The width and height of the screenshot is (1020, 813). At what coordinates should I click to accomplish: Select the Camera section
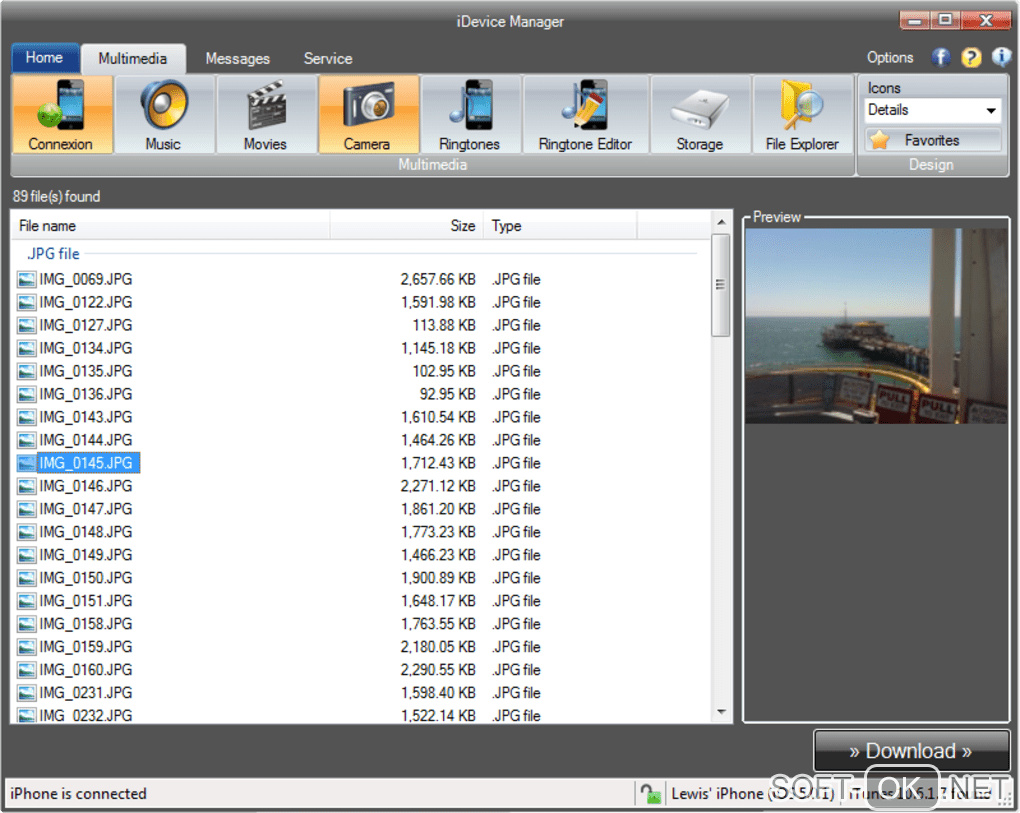pyautogui.click(x=368, y=114)
